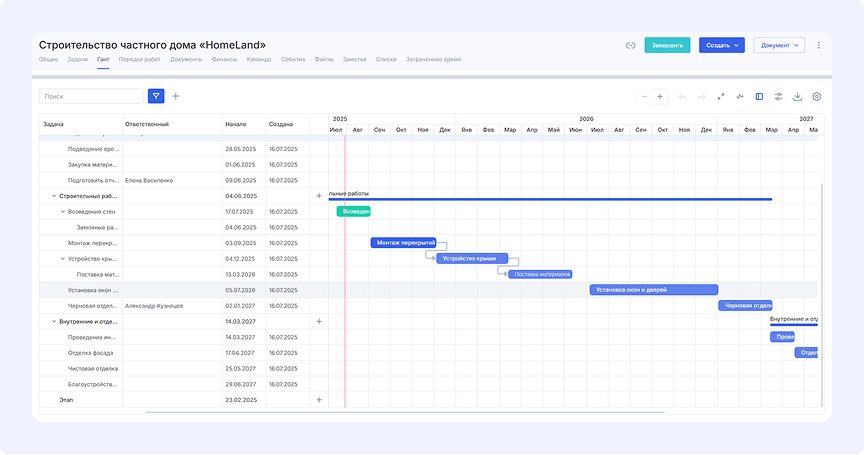Image resolution: width=864 pixels, height=455 pixels.
Task: Click the copy link icon near Завершить
Action: pyautogui.click(x=630, y=45)
